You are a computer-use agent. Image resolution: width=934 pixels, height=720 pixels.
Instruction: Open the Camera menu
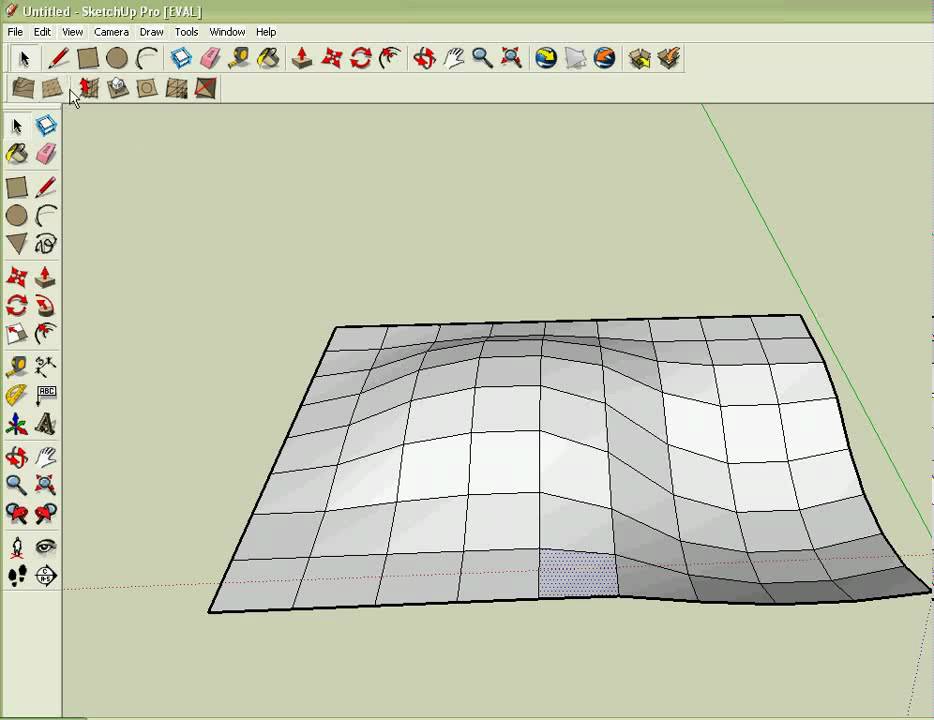pos(111,32)
